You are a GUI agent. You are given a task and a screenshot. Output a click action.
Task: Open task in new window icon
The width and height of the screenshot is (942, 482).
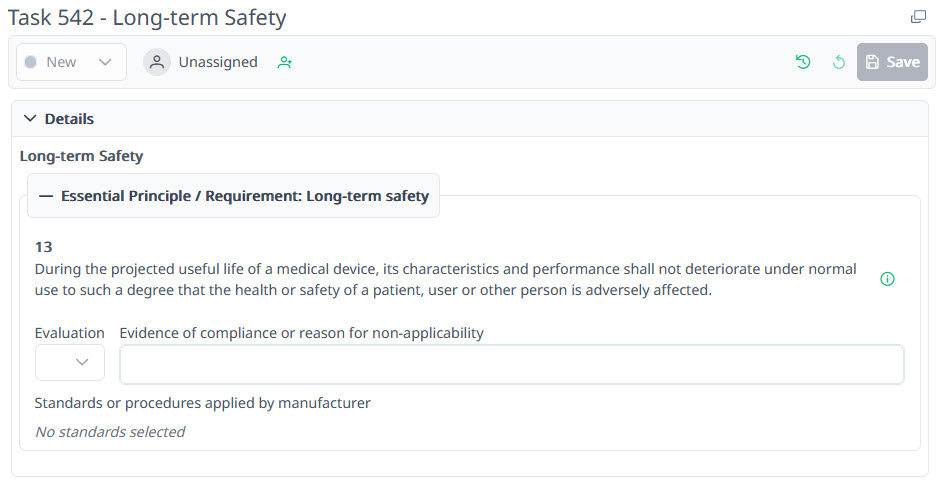click(918, 17)
